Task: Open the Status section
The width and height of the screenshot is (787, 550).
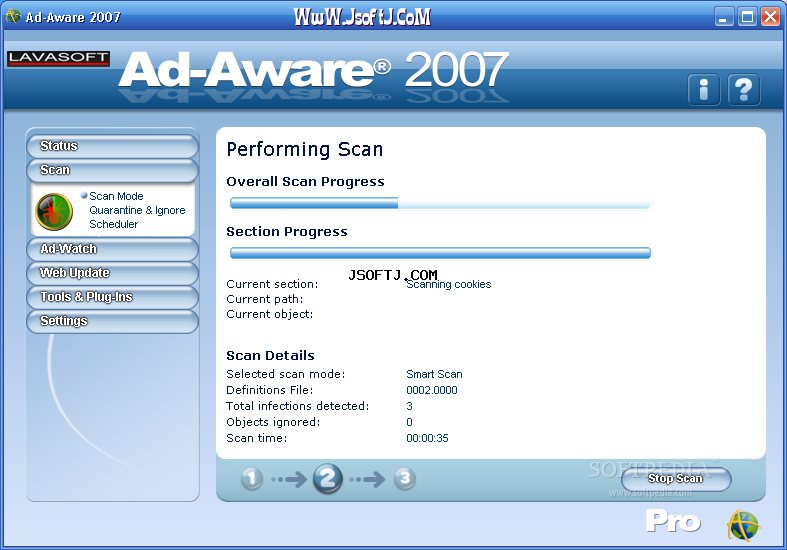Action: tap(112, 146)
